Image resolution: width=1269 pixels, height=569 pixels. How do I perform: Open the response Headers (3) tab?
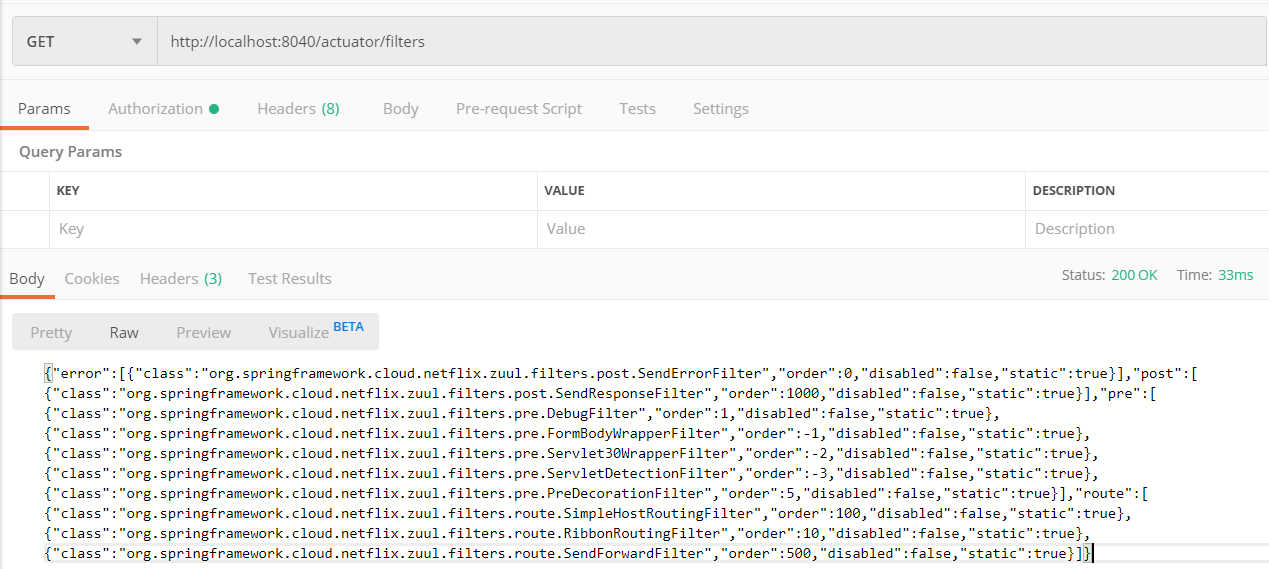(x=181, y=279)
